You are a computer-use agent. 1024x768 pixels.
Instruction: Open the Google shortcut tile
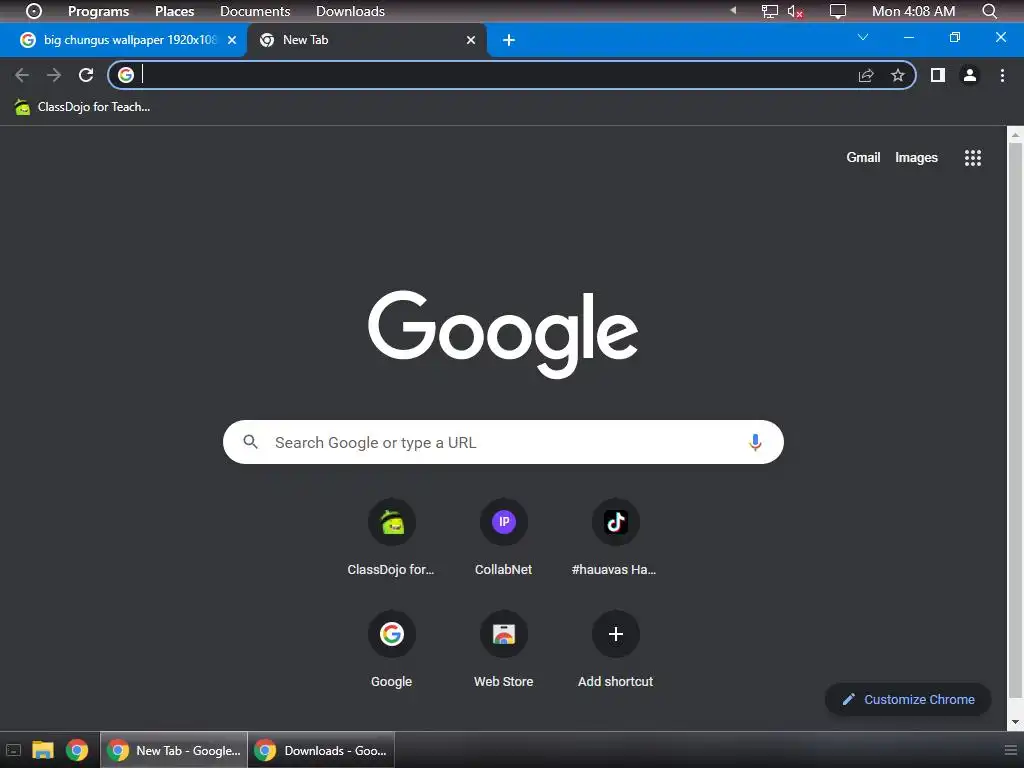[x=391, y=649]
